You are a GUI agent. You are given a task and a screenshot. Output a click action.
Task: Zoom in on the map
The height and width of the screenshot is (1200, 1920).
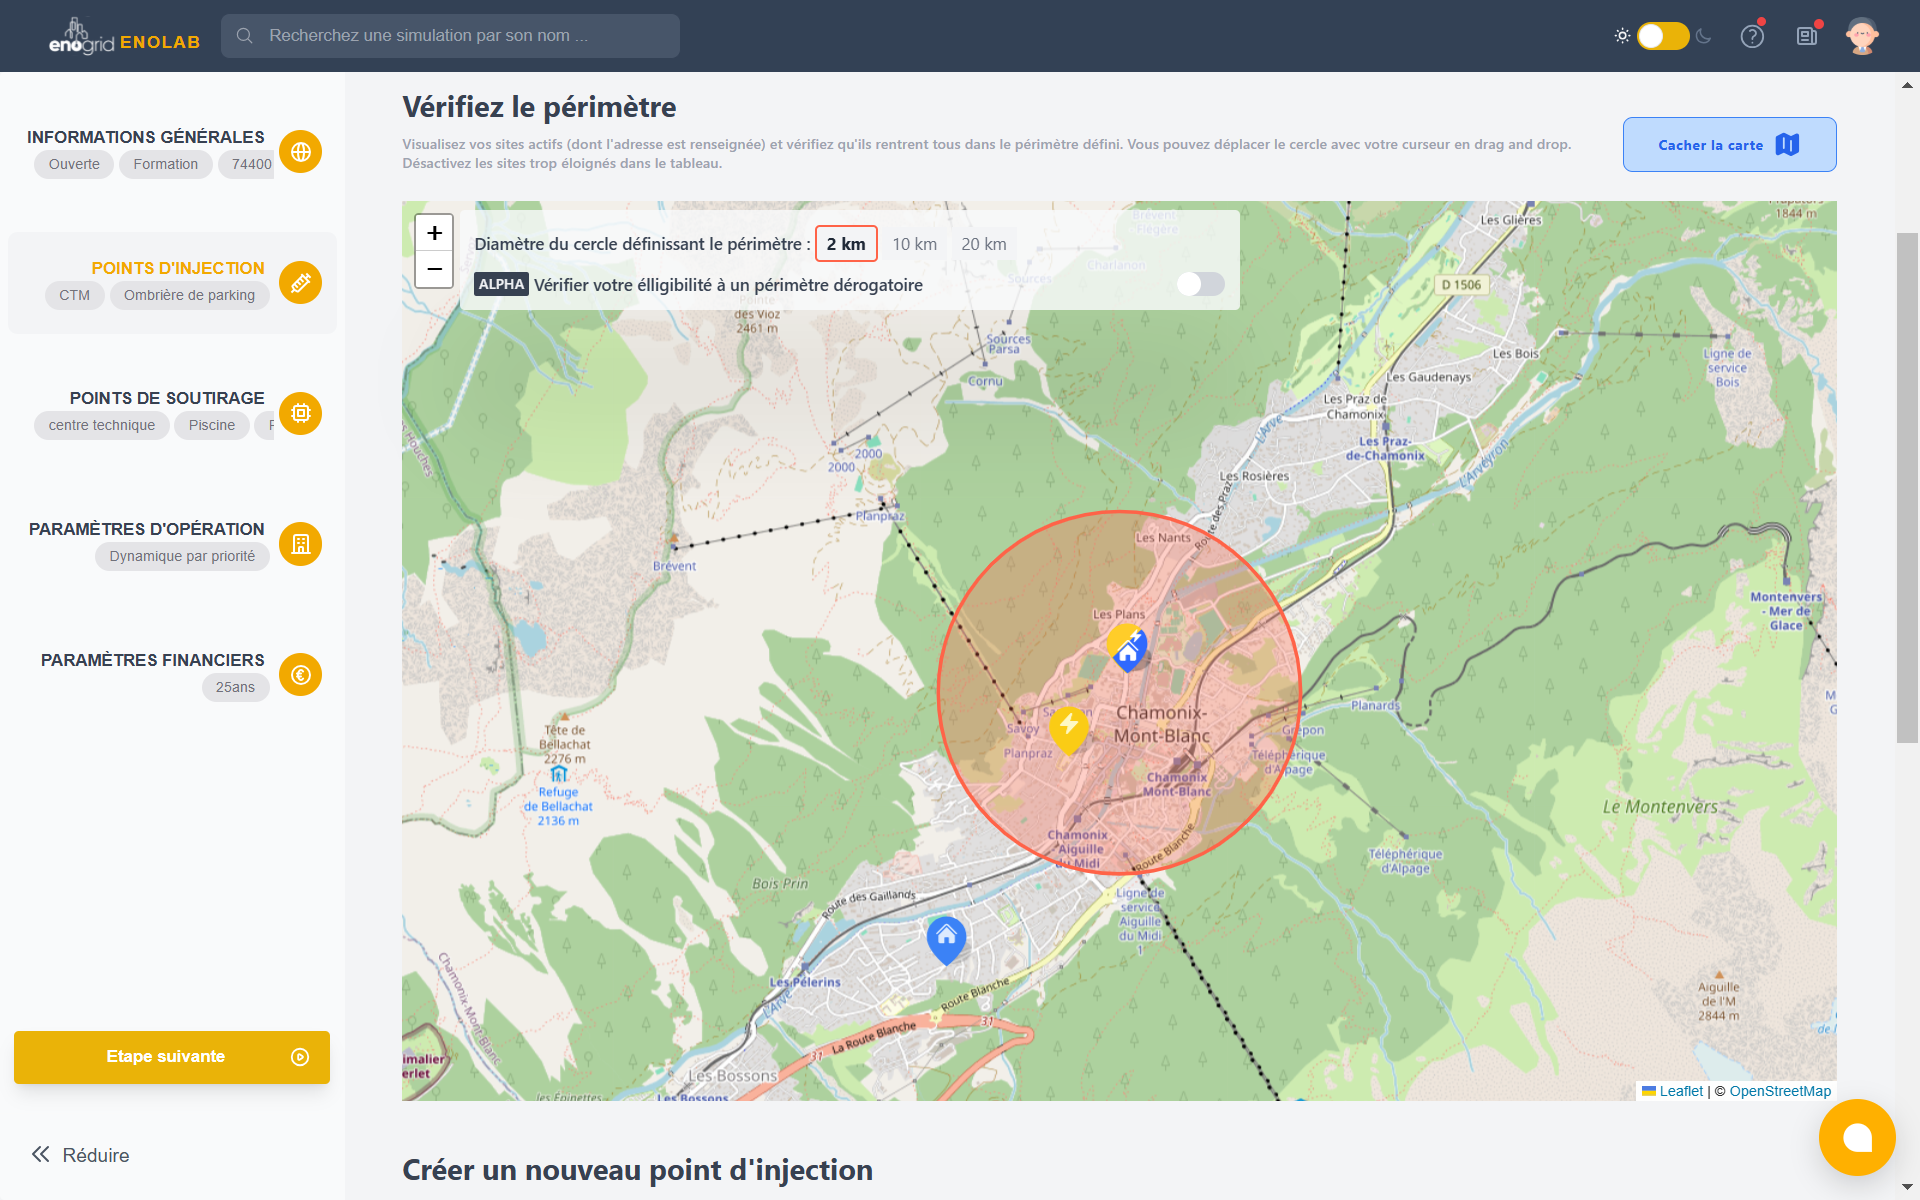(x=434, y=233)
